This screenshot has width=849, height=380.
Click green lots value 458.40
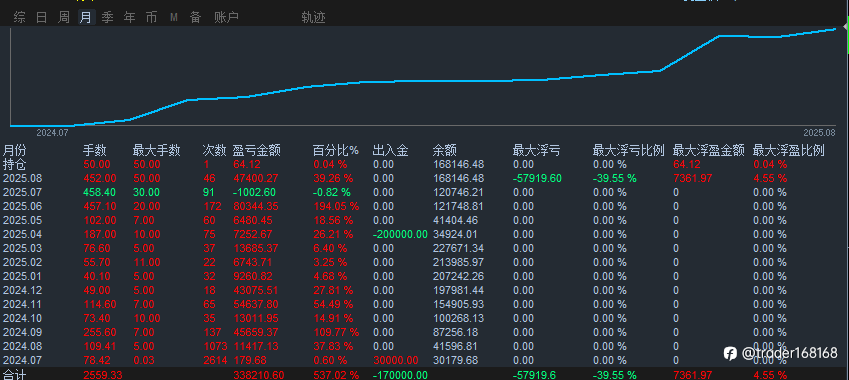click(x=99, y=192)
